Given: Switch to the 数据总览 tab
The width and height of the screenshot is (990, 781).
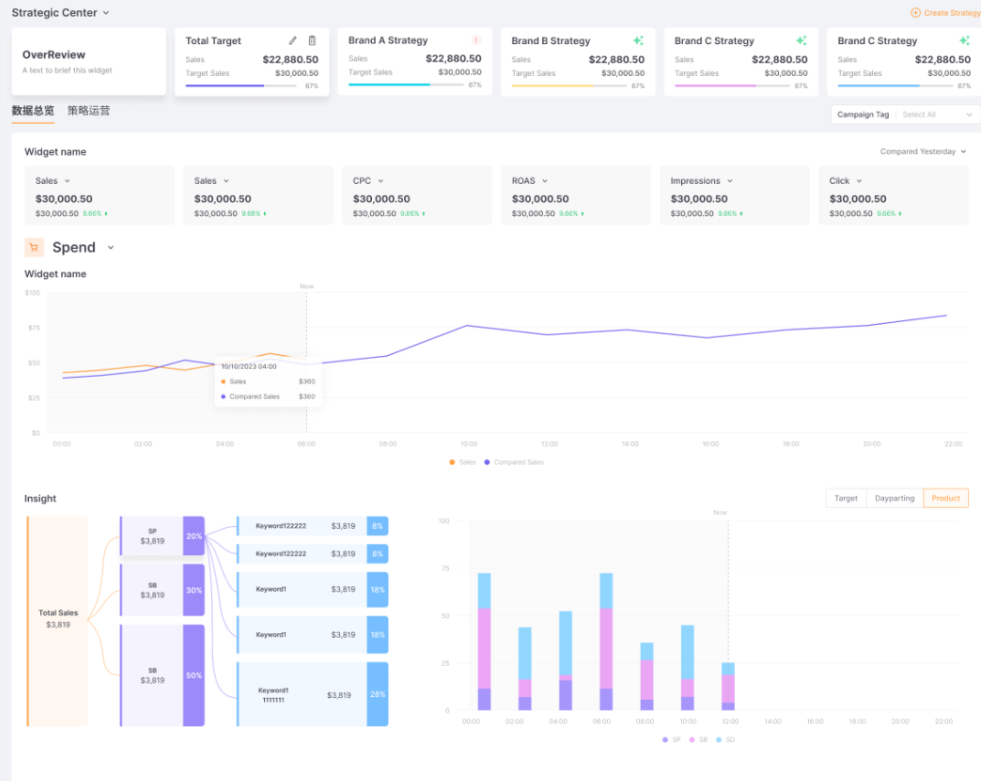Looking at the screenshot, I should [33, 110].
